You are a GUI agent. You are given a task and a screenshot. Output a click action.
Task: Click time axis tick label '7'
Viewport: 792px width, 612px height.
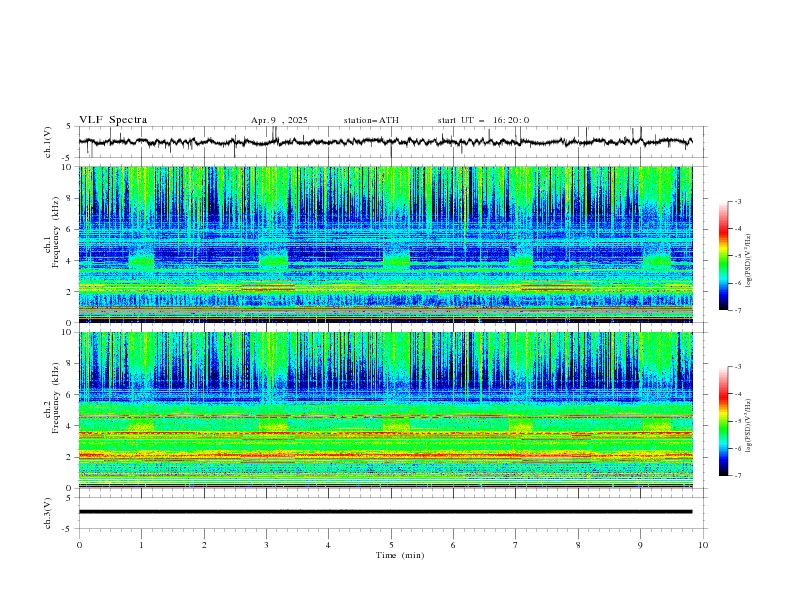516,545
